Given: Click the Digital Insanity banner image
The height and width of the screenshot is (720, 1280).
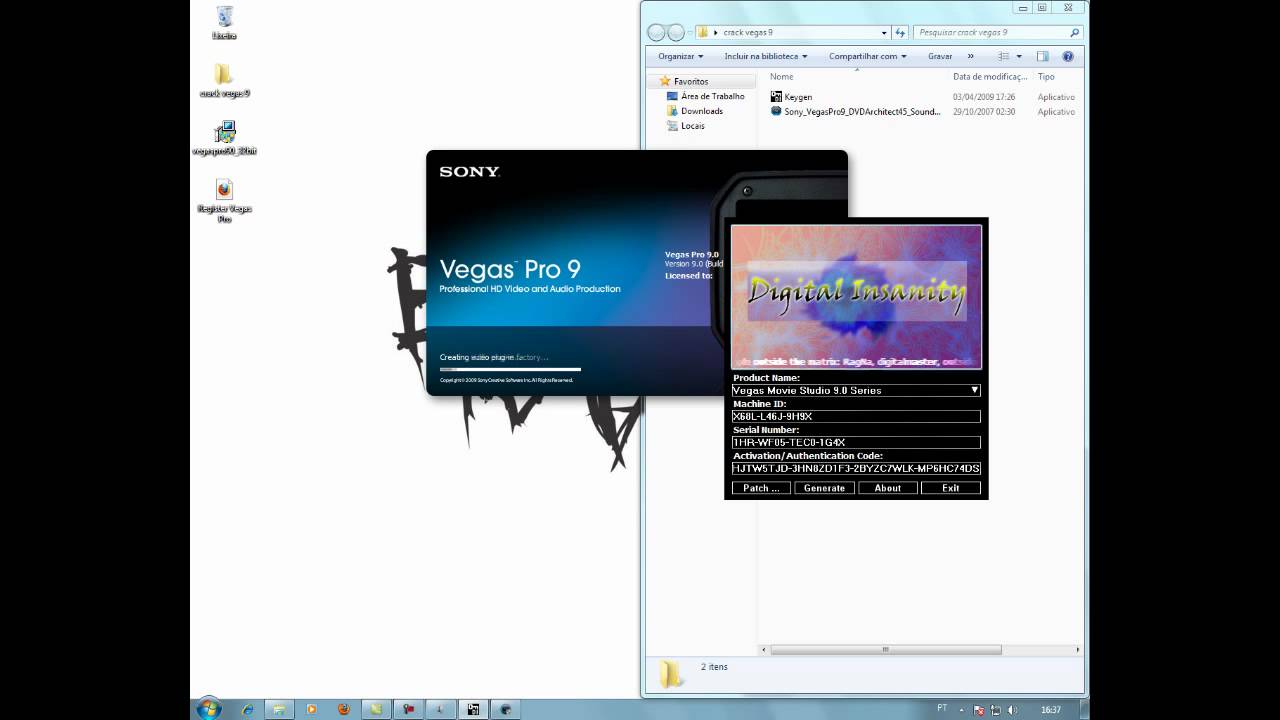Looking at the screenshot, I should coord(856,296).
